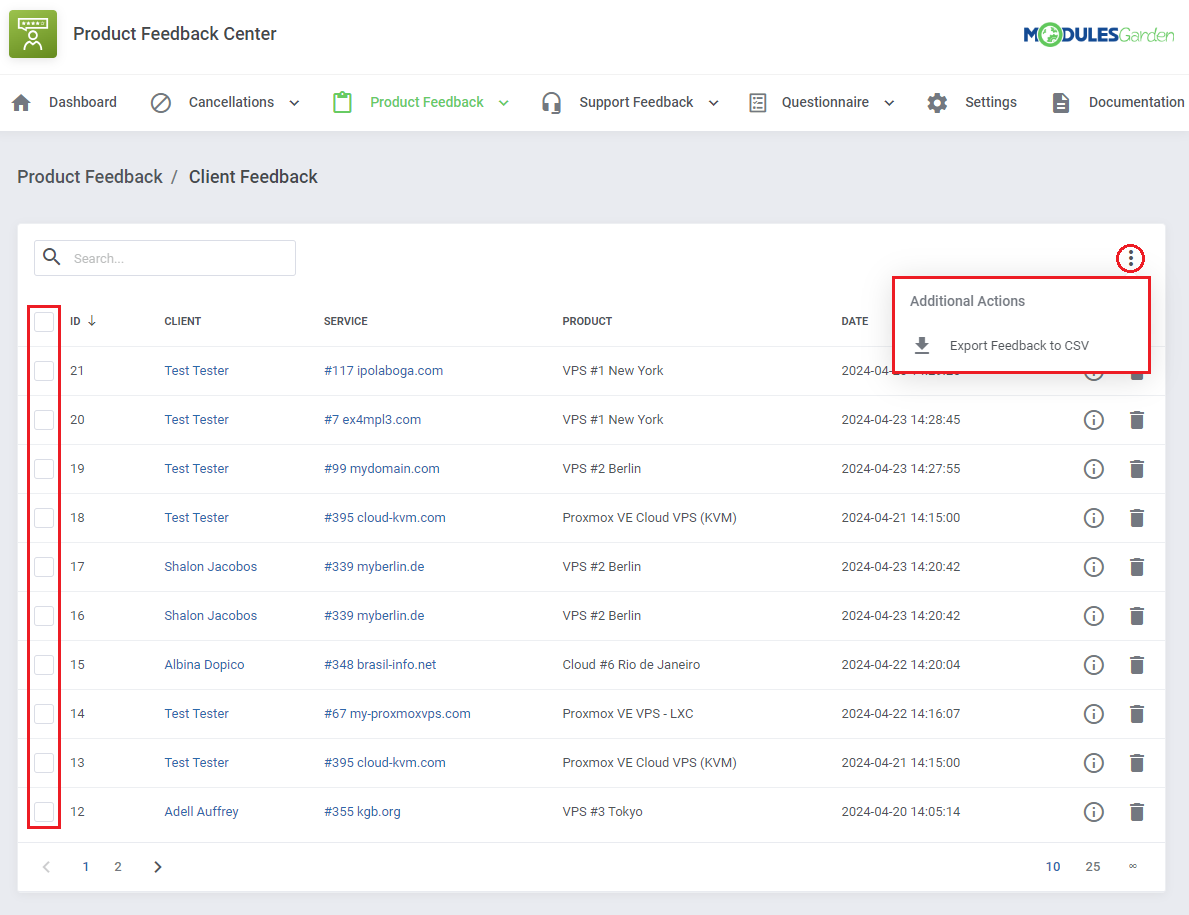Viewport: 1189px width, 915px height.
Task: Show unlimited entries per page
Action: [1132, 866]
